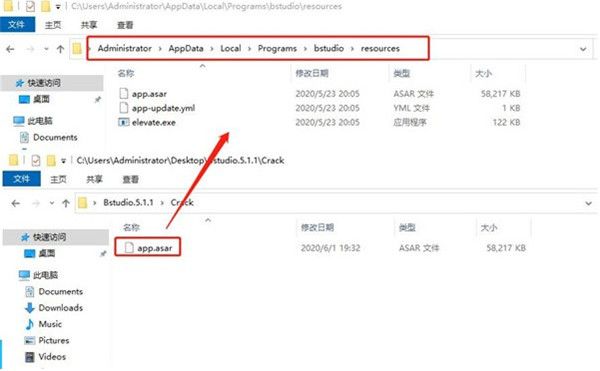
Task: Open 共享 tab in Crack window
Action: coord(94,179)
